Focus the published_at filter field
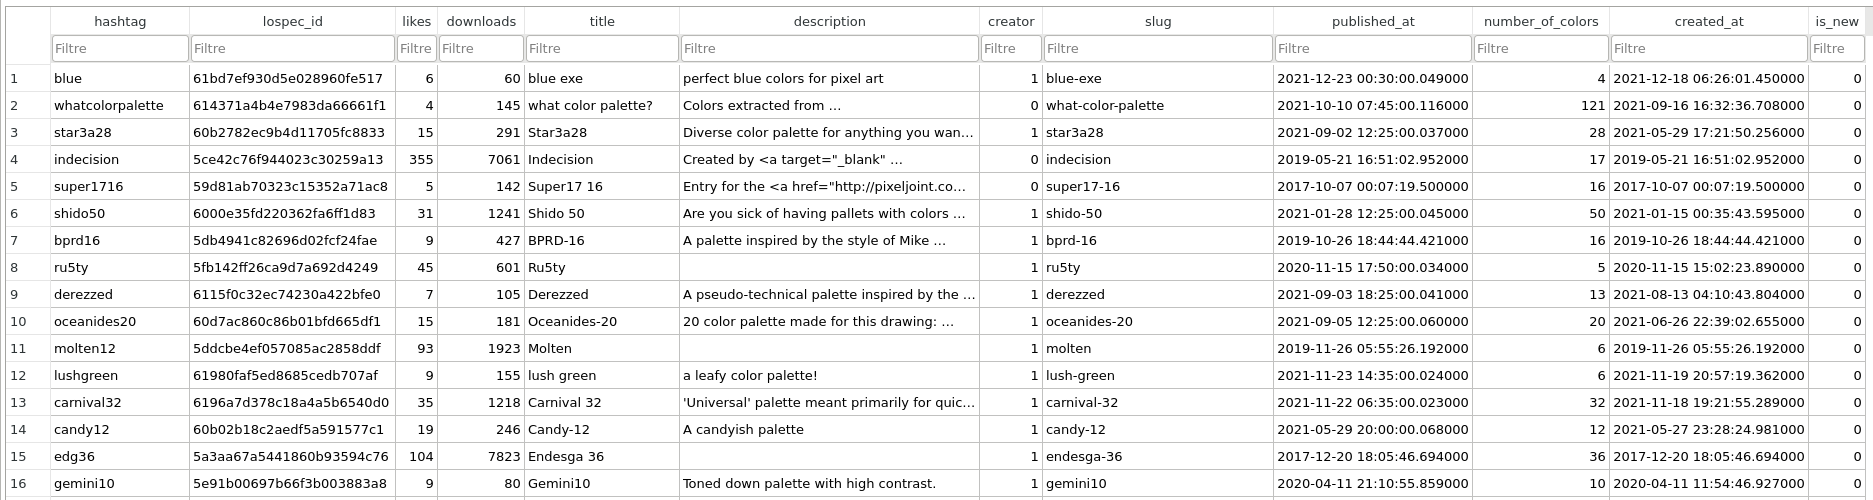Viewport: 1873px width, 500px height. [1373, 48]
